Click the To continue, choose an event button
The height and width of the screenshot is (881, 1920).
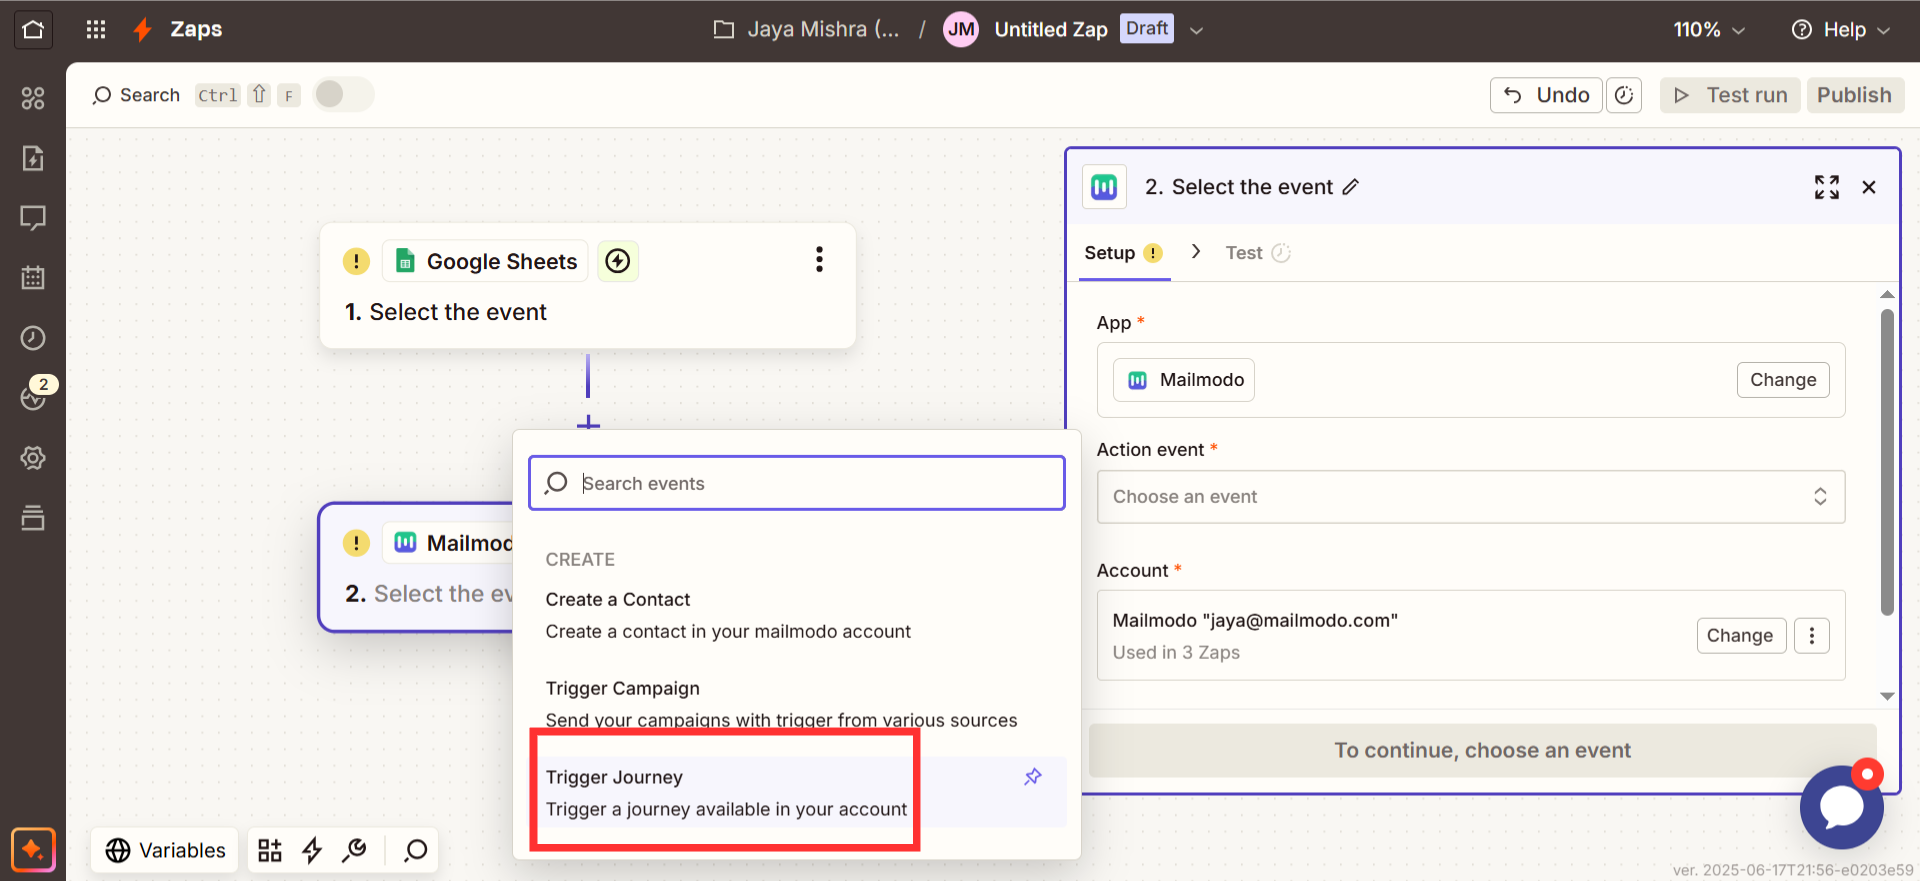[1482, 750]
